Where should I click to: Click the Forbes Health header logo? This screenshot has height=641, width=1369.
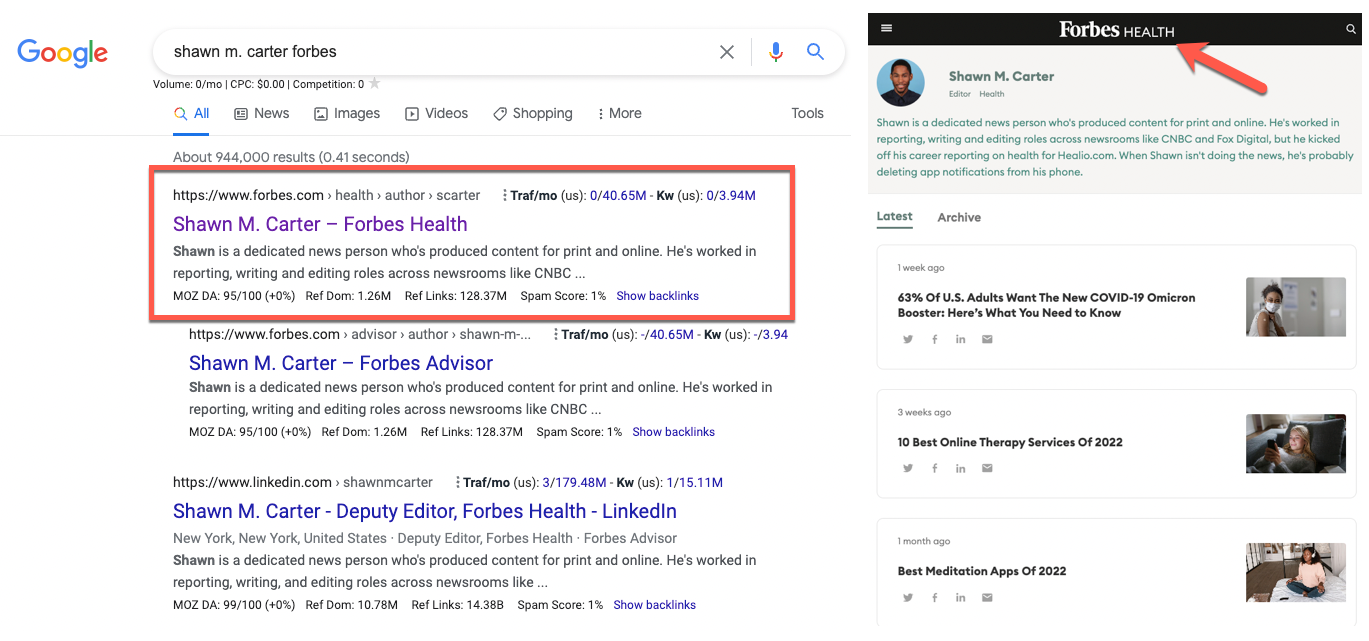tap(1116, 30)
